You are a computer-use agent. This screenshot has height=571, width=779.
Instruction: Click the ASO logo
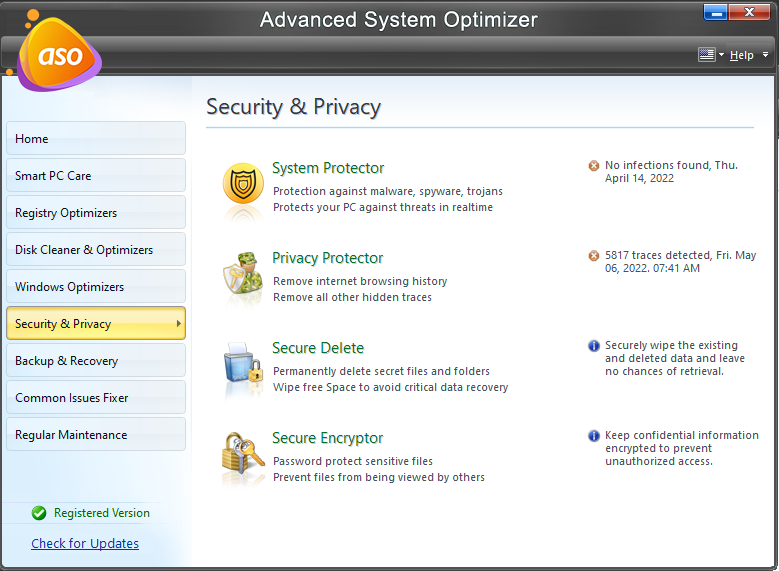[x=60, y=55]
